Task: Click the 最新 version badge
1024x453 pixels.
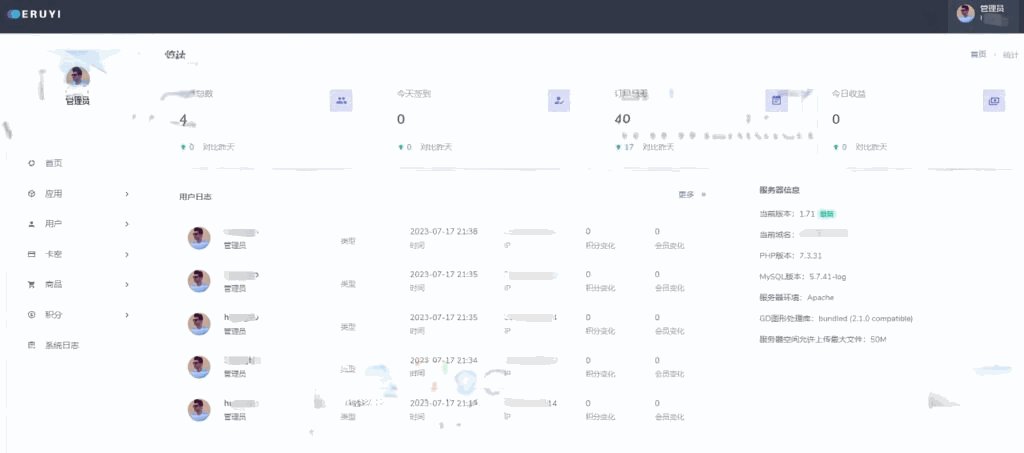Action: pyautogui.click(x=827, y=213)
